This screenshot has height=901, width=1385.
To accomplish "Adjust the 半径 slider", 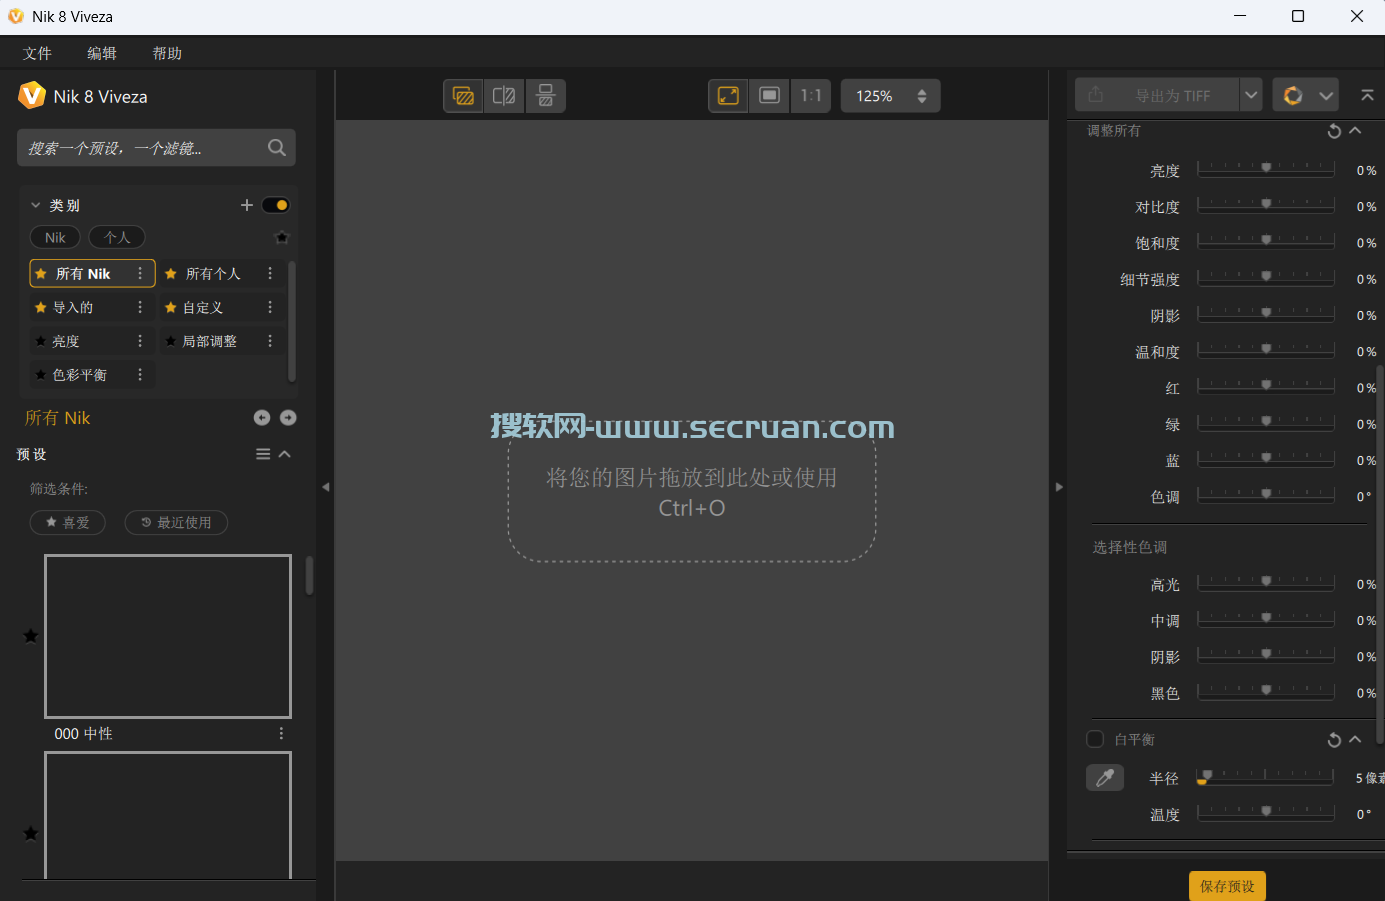I will (1266, 777).
